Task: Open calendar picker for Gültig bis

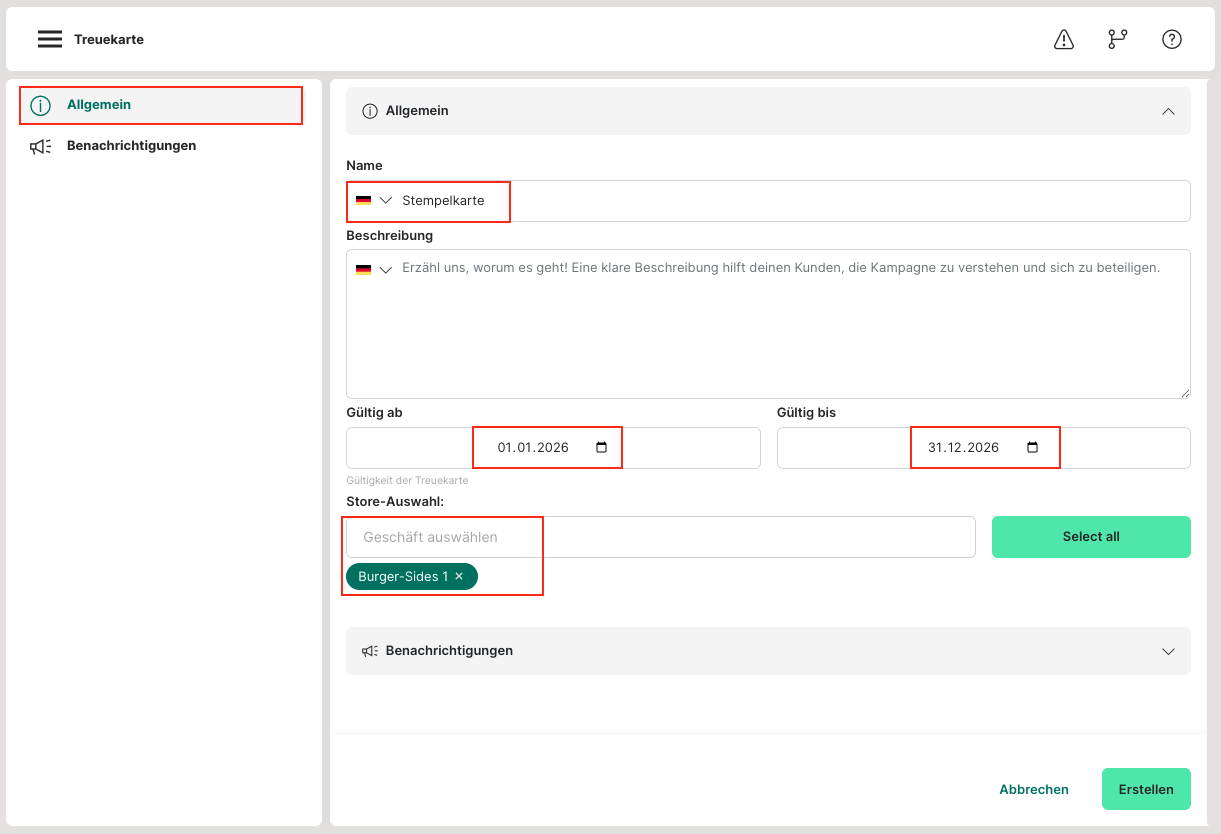Action: pos(1032,448)
